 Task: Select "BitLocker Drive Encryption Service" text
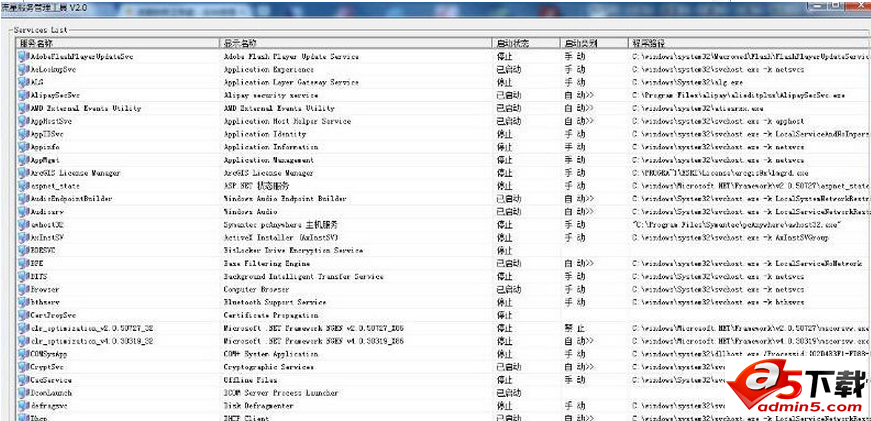point(293,251)
